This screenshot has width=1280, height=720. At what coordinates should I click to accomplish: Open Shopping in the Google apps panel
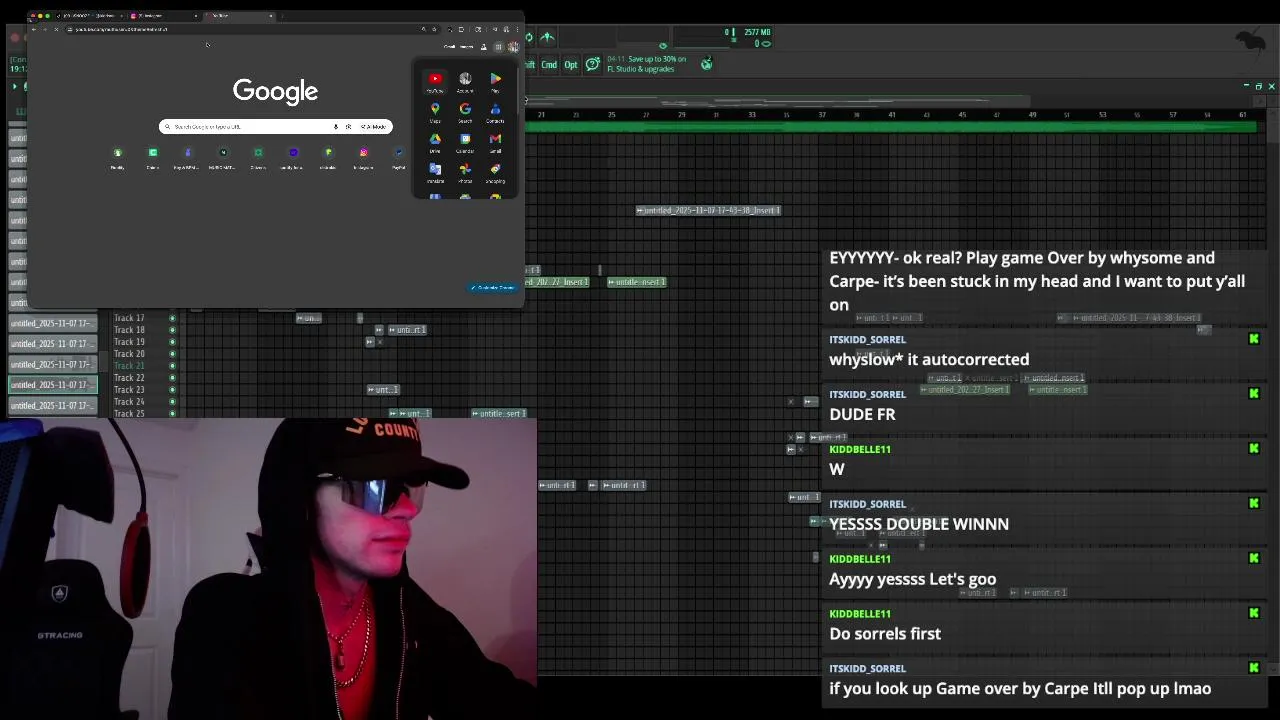[x=495, y=172]
